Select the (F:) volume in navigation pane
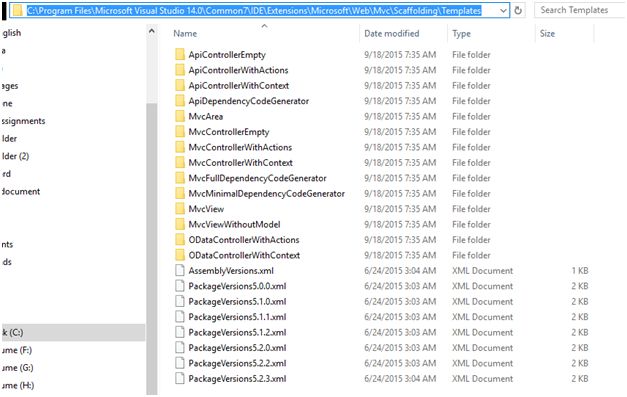The height and width of the screenshot is (397, 627). (17, 350)
